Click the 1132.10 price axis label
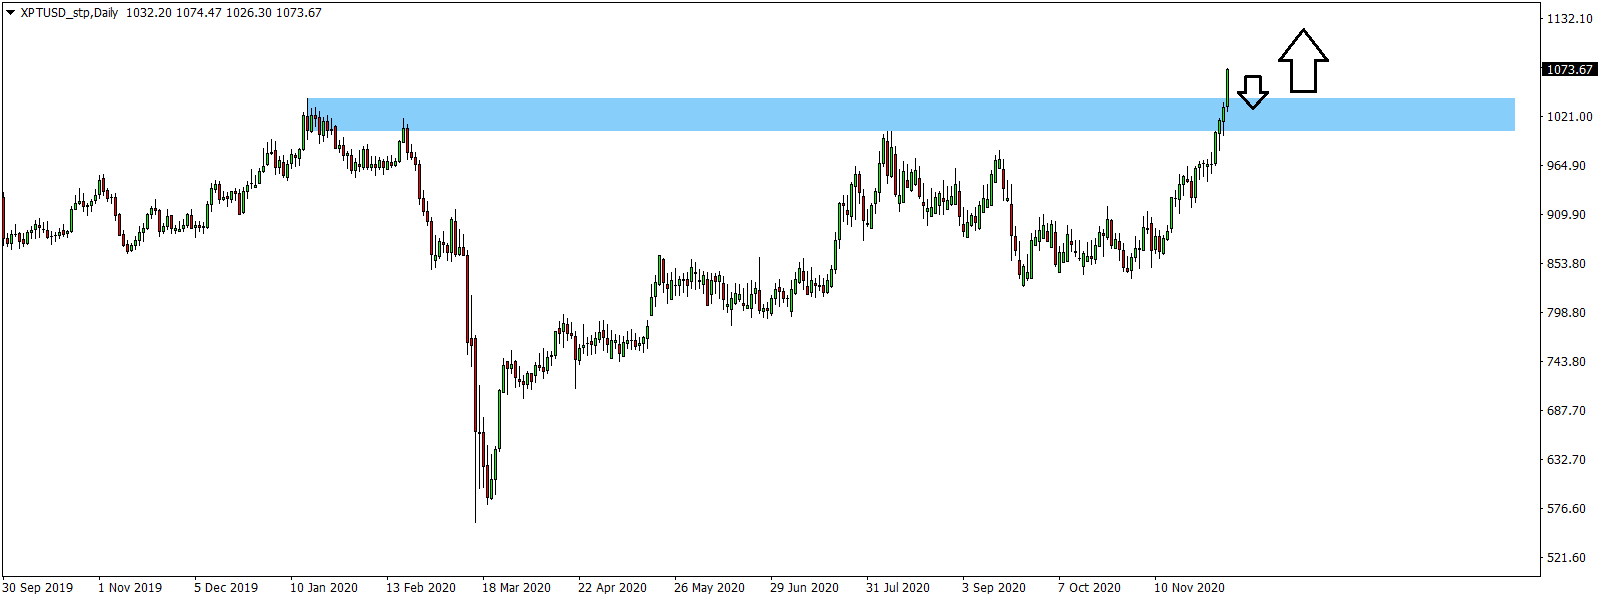This screenshot has height=600, width=1604. (x=1570, y=19)
